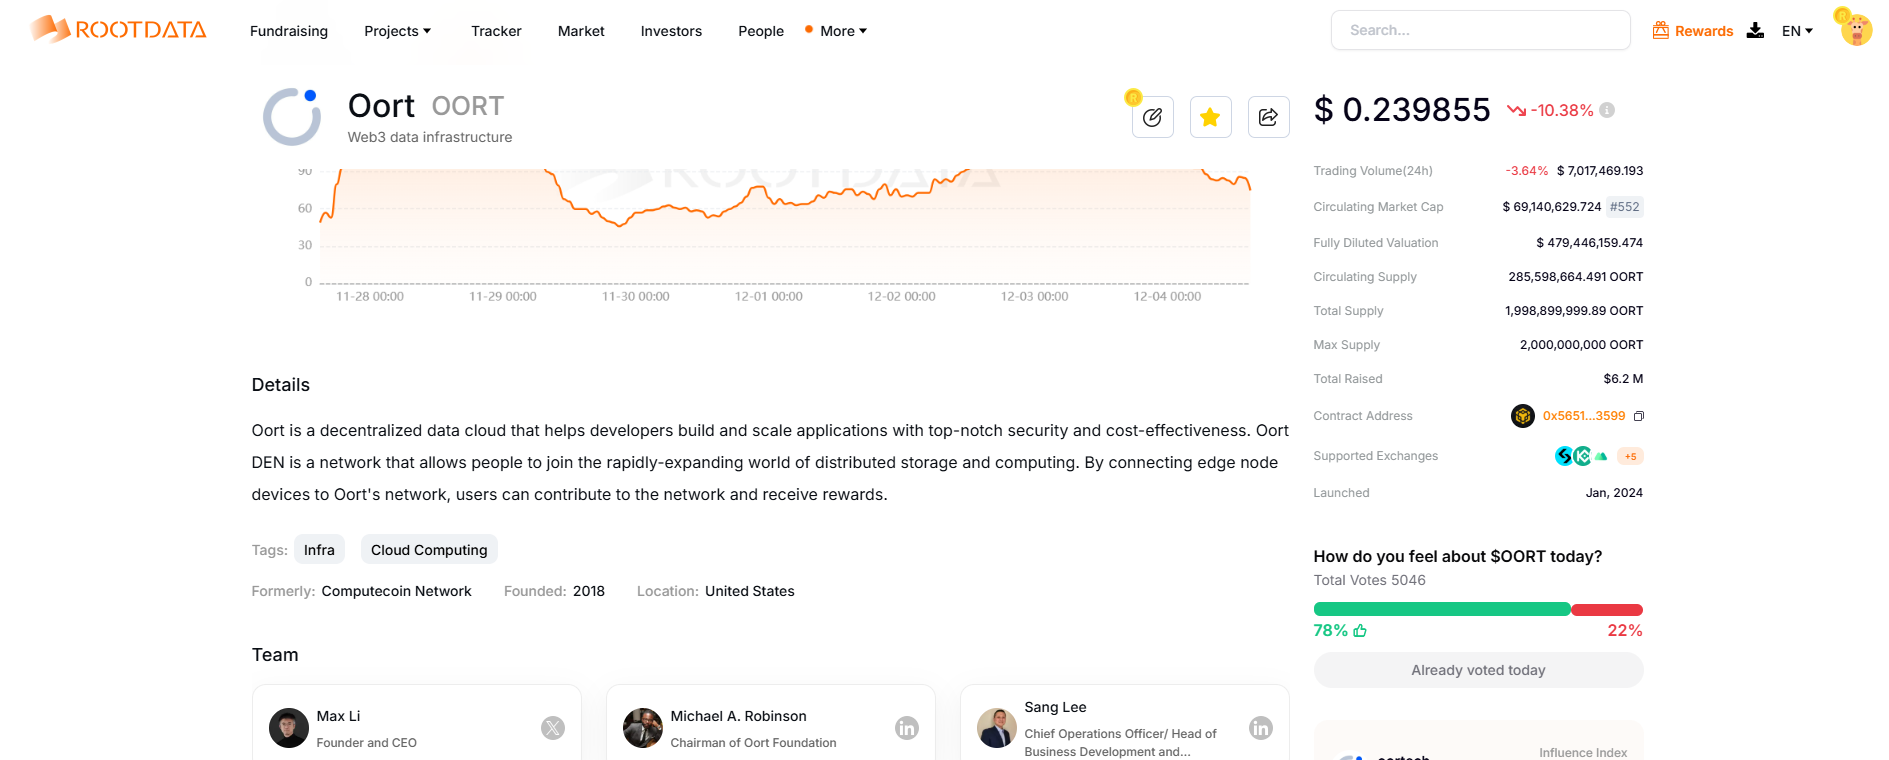Click the green bullish vote bar
Viewport: 1889px width, 760px height.
(x=1442, y=610)
